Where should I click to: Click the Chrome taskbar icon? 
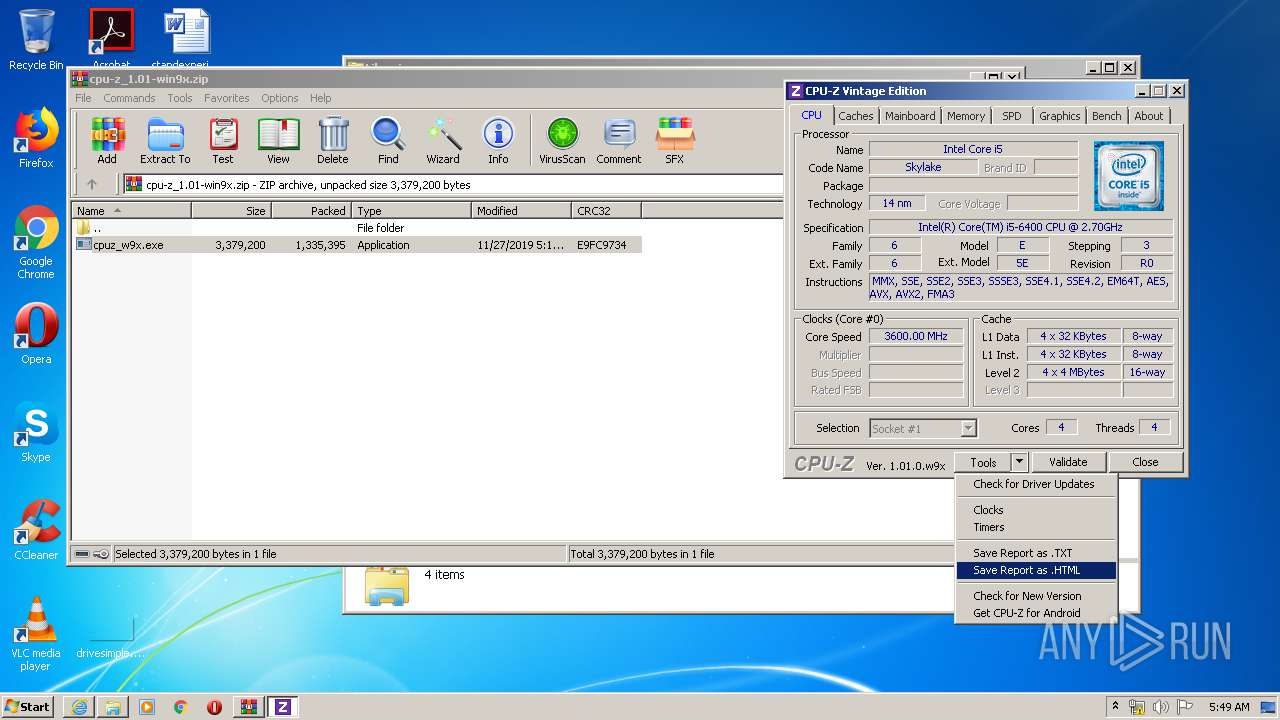pos(180,707)
